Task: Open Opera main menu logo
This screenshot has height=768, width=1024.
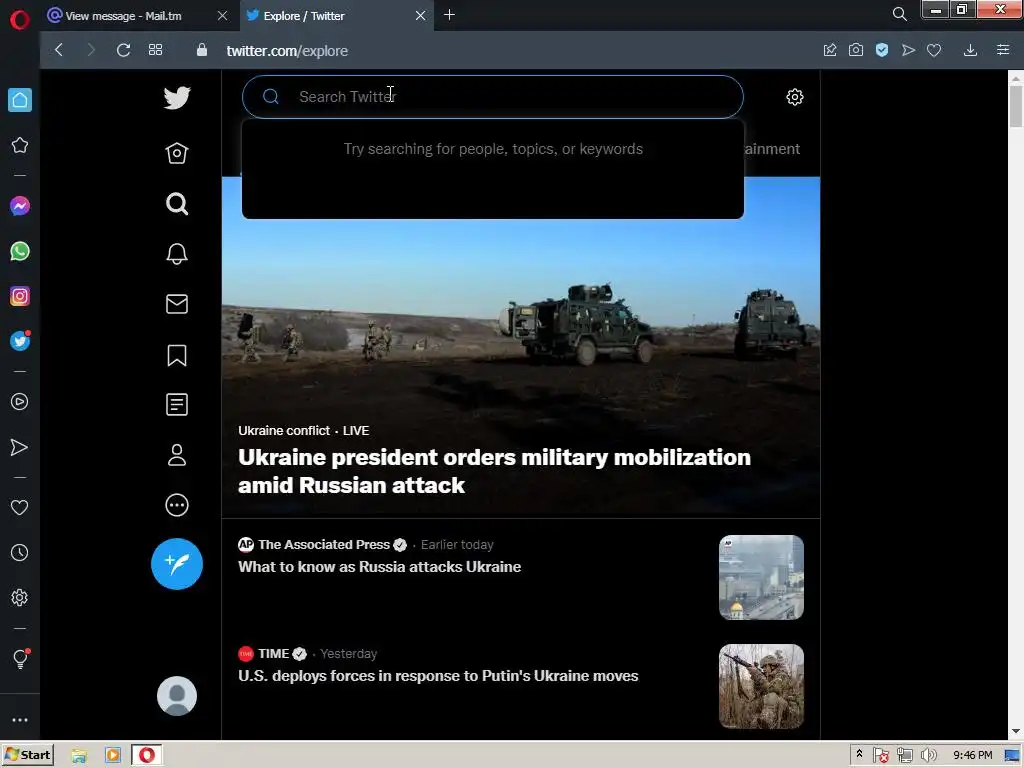Action: click(20, 20)
